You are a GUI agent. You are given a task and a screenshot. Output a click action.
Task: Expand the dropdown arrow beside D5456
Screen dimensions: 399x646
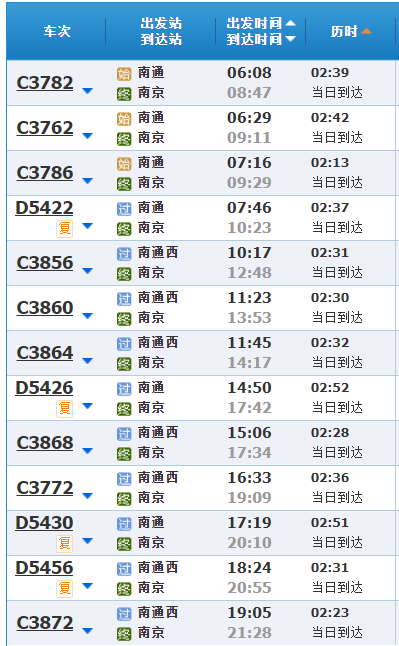(x=87, y=585)
